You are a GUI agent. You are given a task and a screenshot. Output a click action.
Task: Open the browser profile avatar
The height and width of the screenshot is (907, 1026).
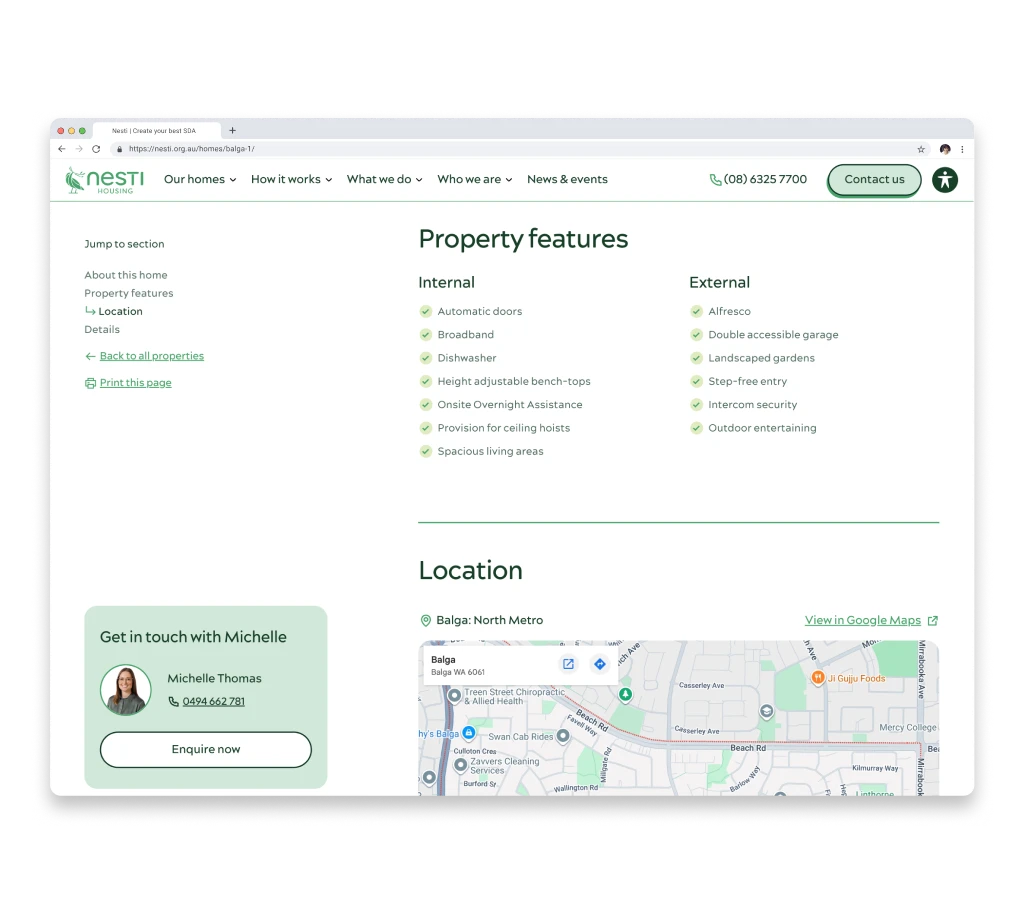click(x=945, y=149)
